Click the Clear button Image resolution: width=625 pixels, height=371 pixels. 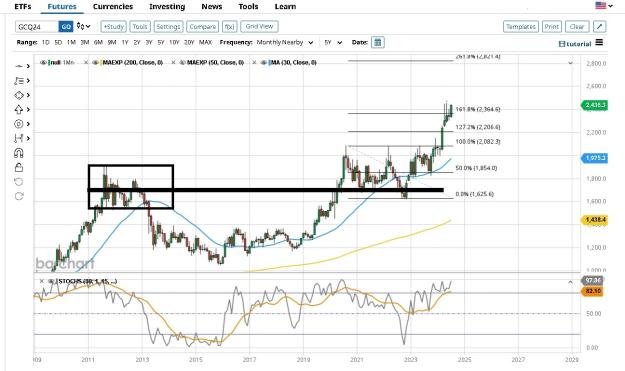(577, 27)
